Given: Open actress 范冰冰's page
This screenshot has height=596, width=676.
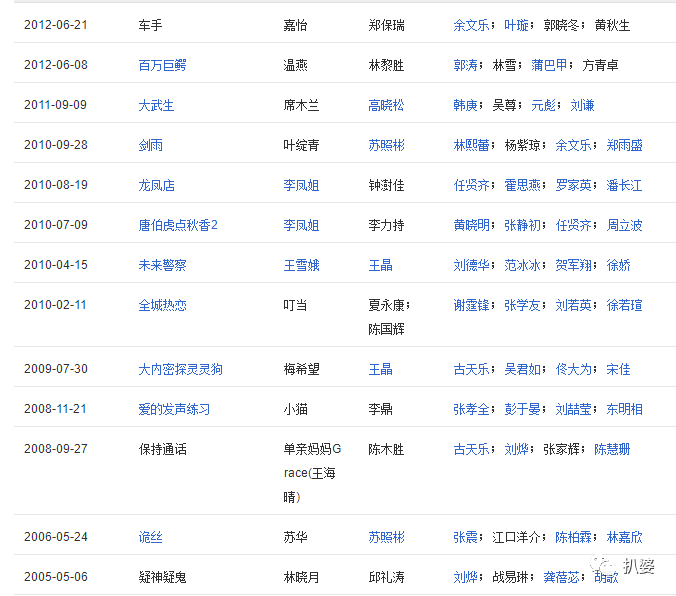Looking at the screenshot, I should coord(522,265).
